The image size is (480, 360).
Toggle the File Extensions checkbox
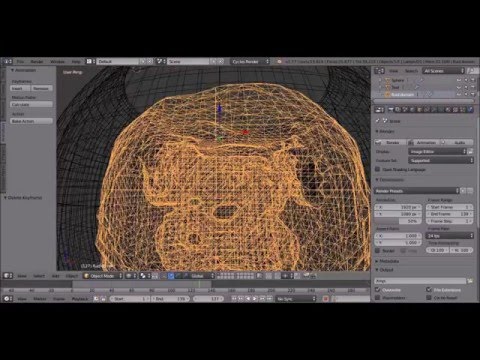(429, 290)
